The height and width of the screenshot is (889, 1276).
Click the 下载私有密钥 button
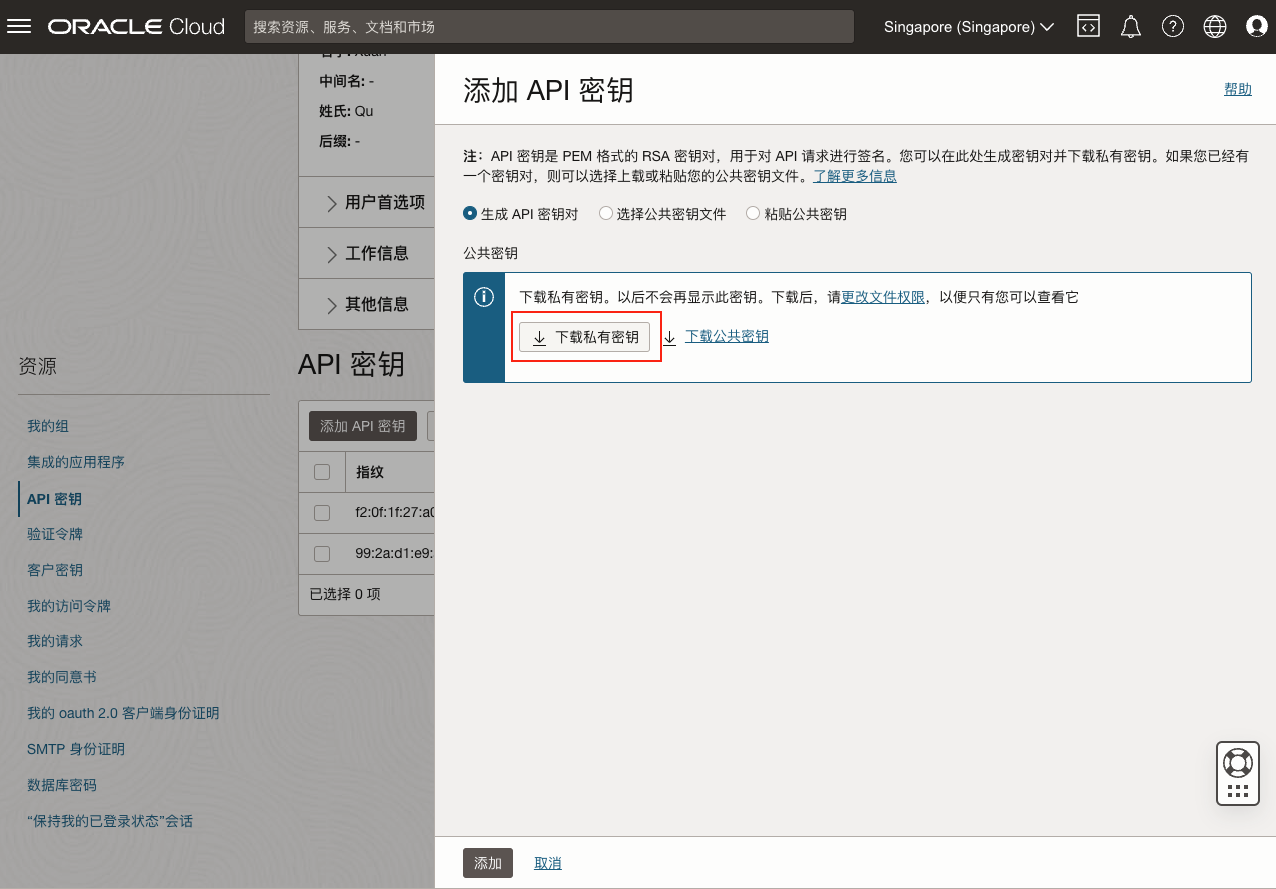(x=585, y=338)
